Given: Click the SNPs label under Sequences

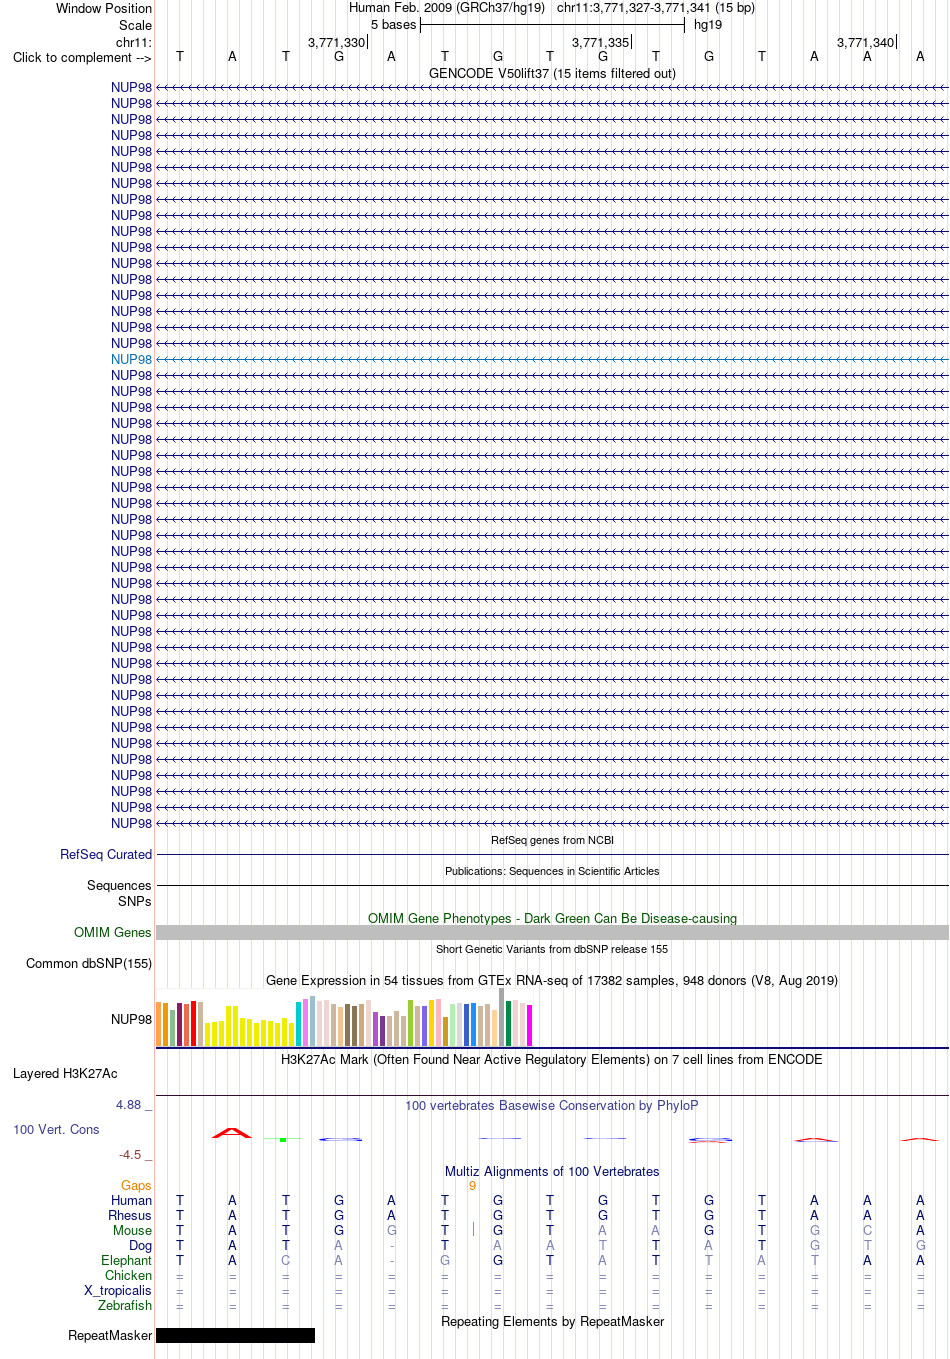Looking at the screenshot, I should (135, 901).
